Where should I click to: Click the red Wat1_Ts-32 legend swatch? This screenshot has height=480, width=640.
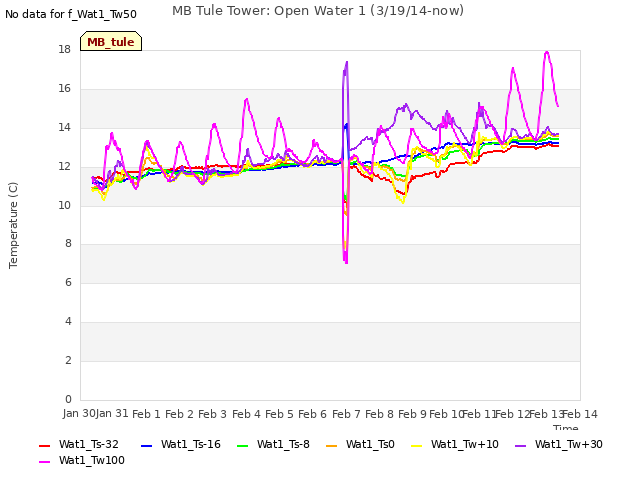tap(44, 446)
